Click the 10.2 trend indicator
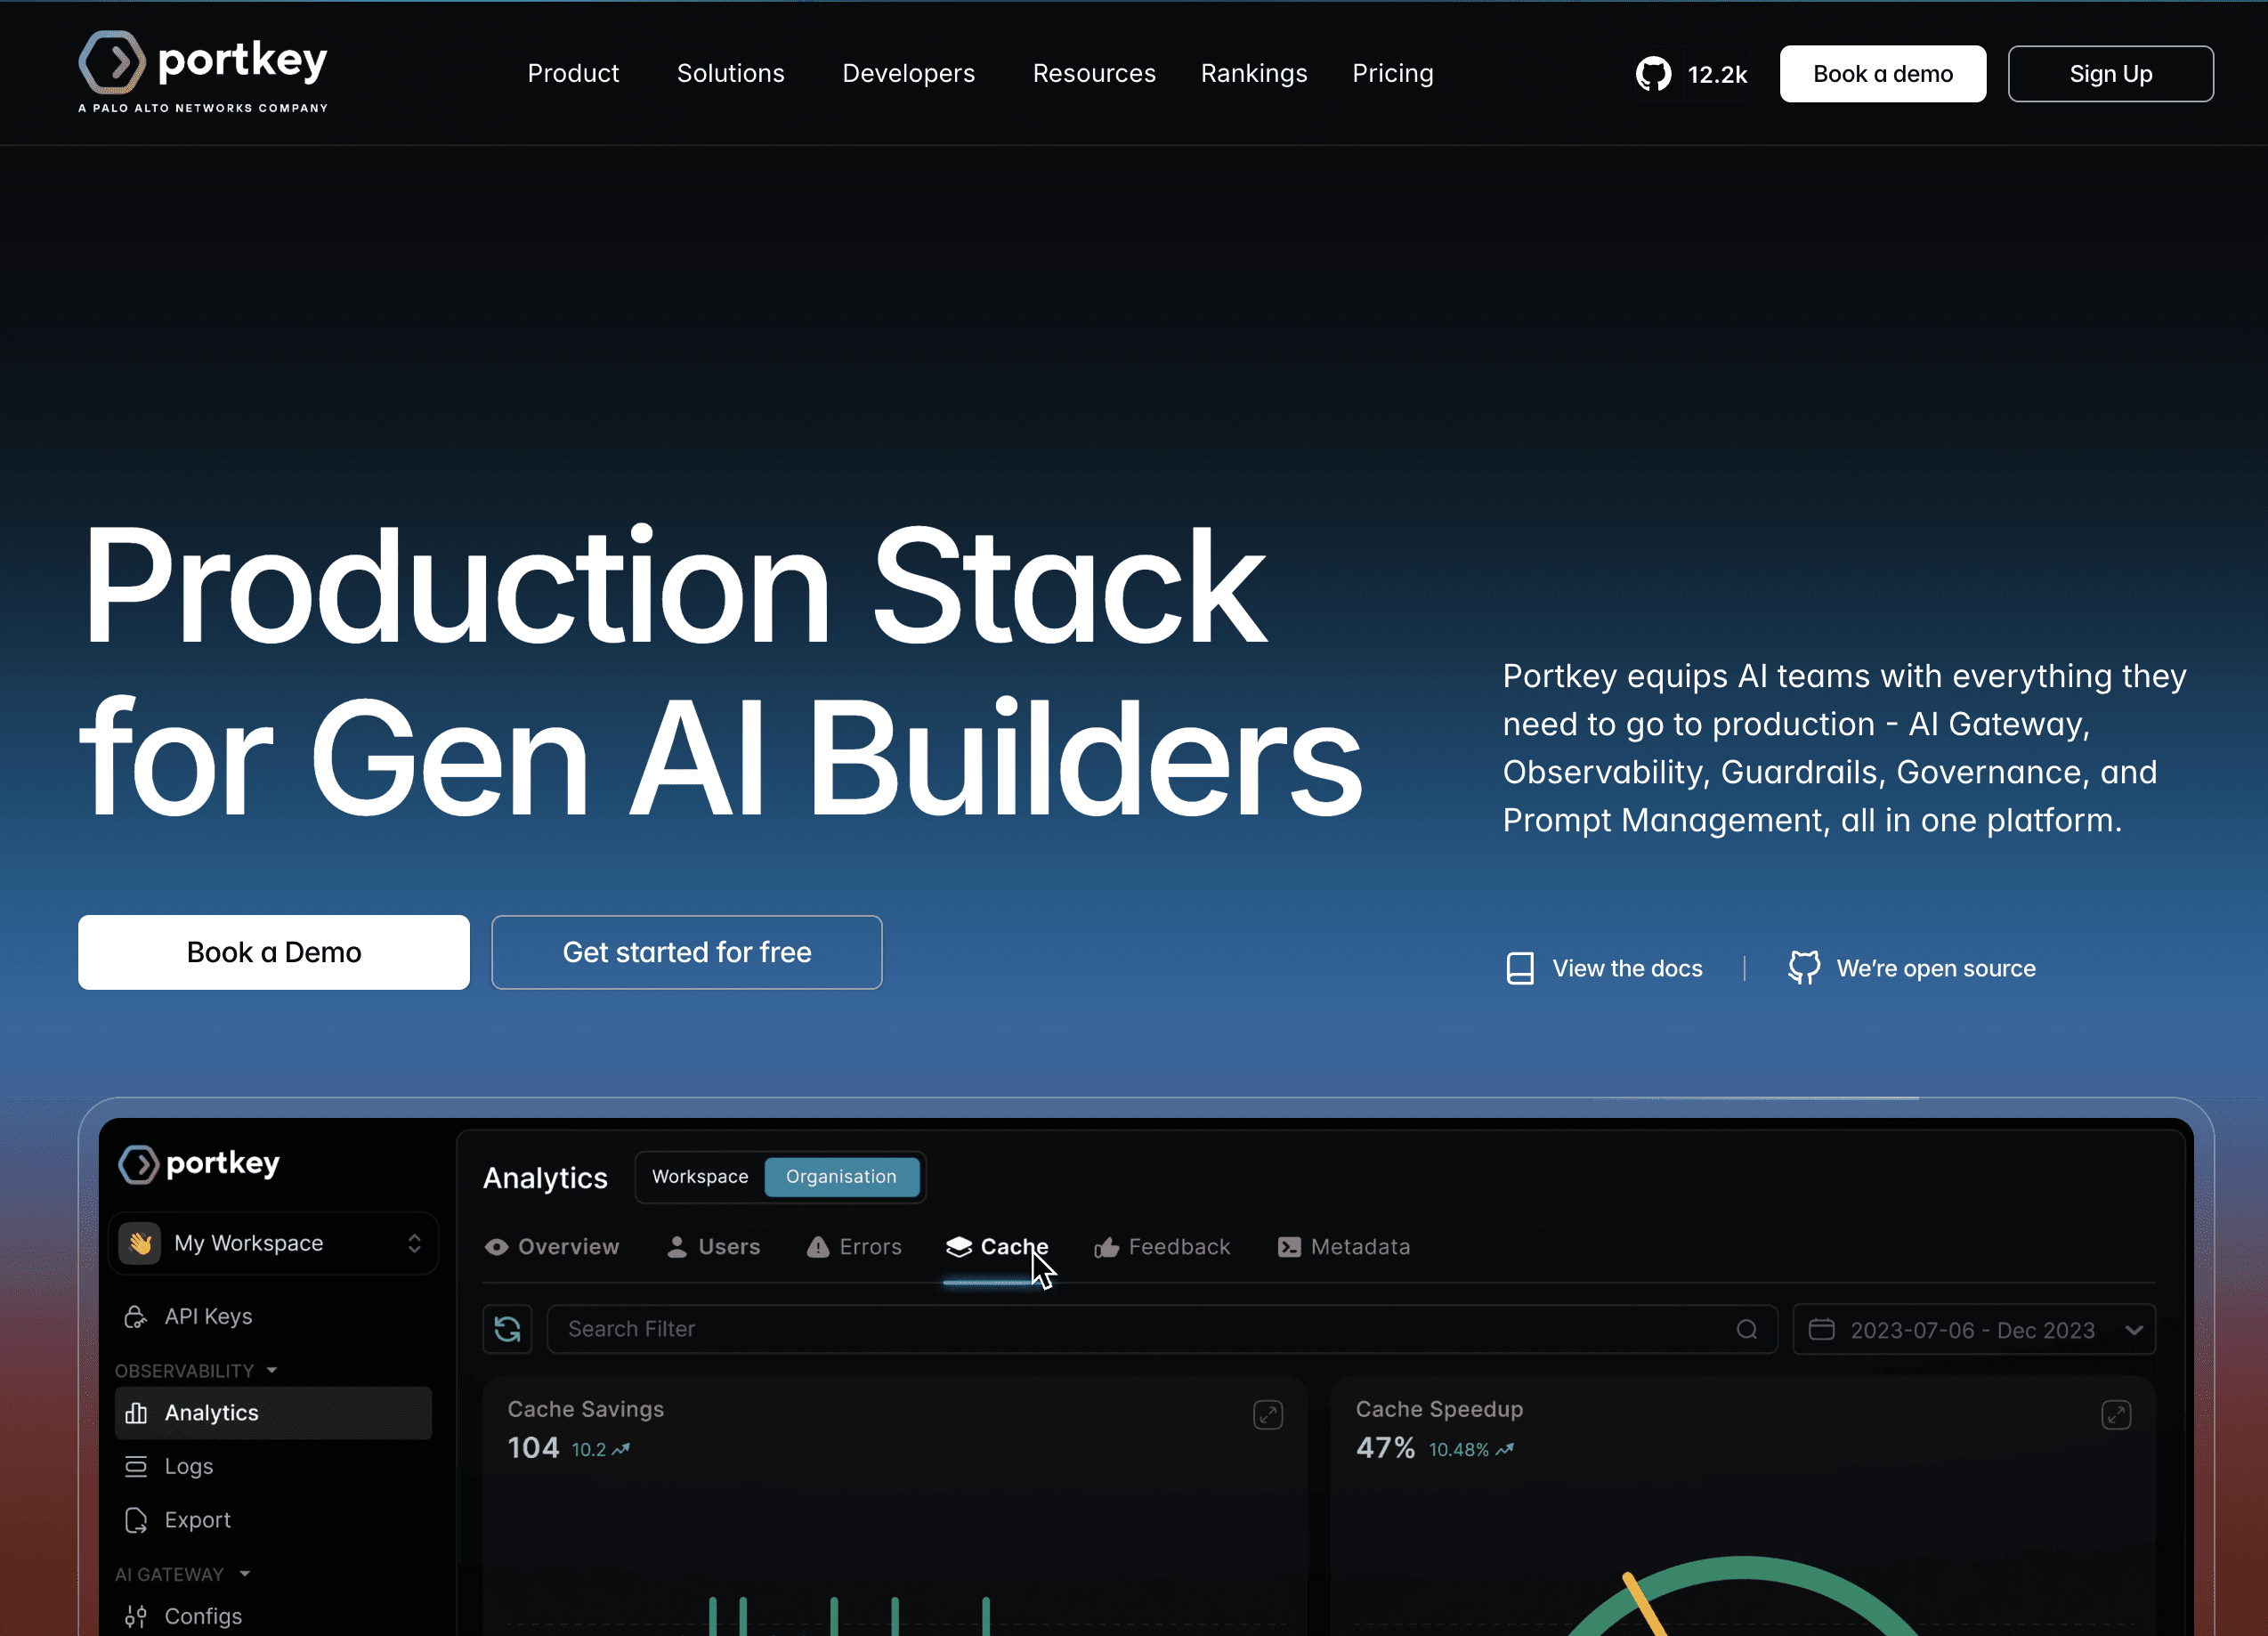This screenshot has width=2268, height=1636. pyautogui.click(x=601, y=1450)
